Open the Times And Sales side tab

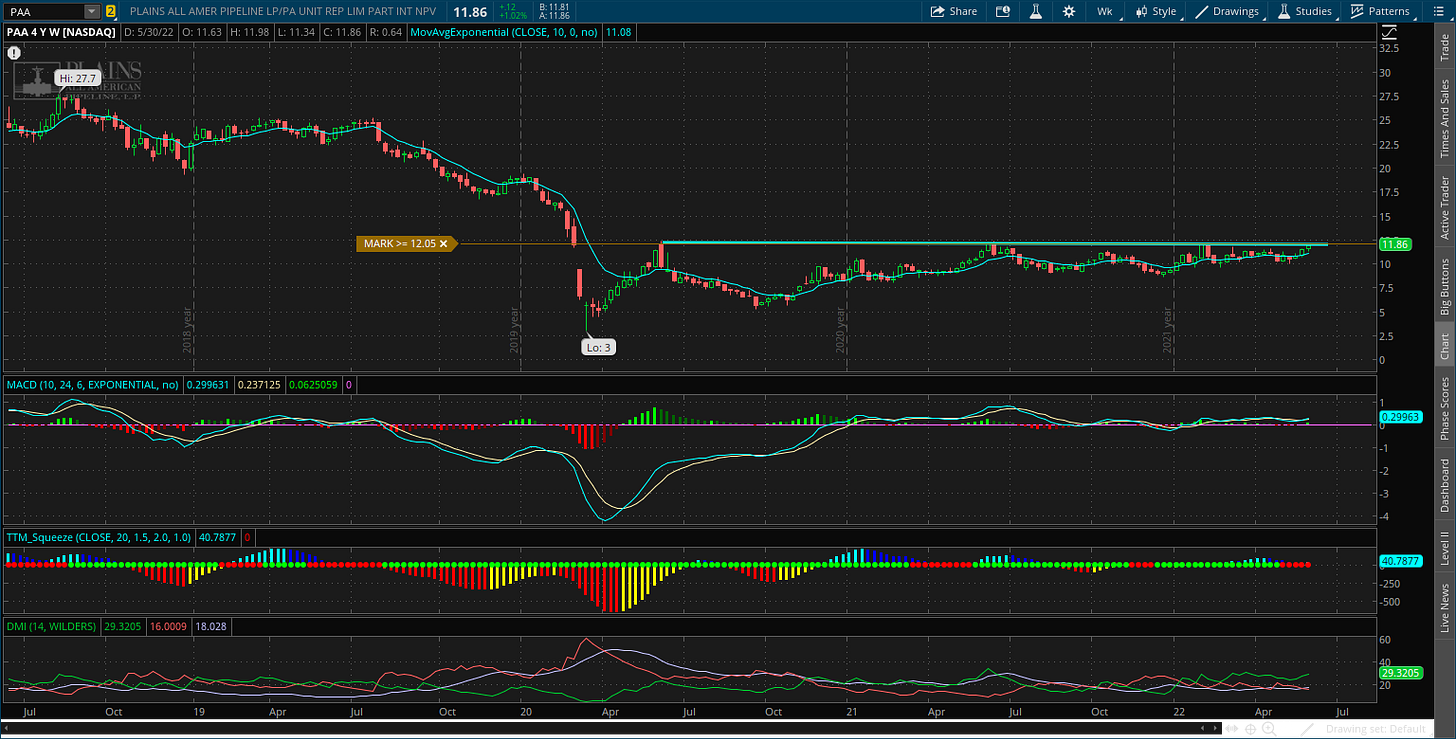click(1444, 118)
